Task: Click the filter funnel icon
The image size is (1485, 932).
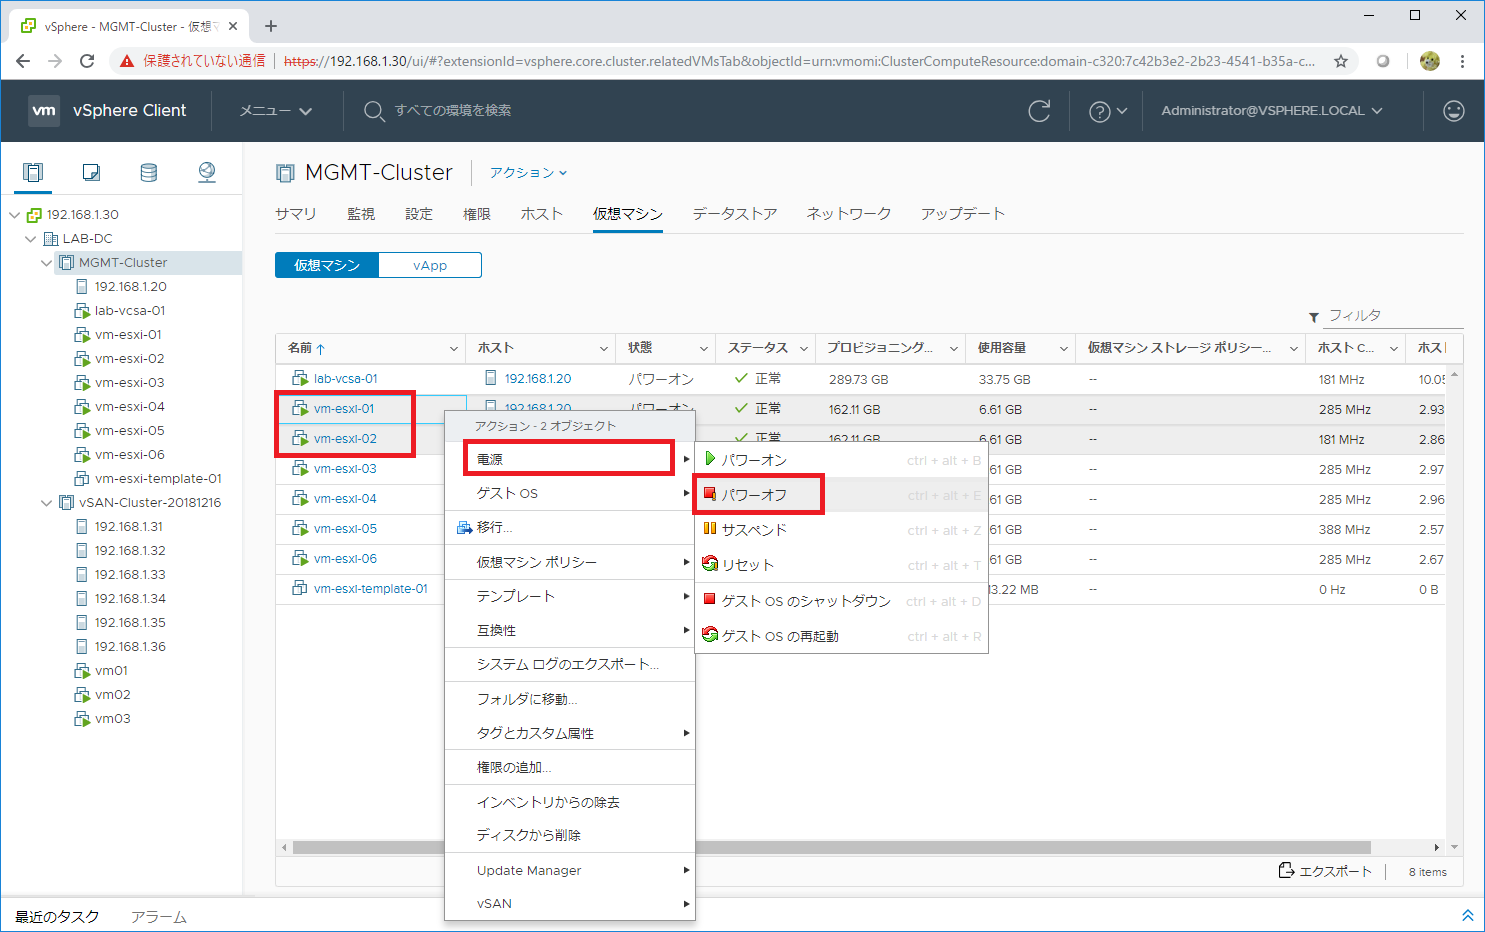Action: click(x=1314, y=317)
